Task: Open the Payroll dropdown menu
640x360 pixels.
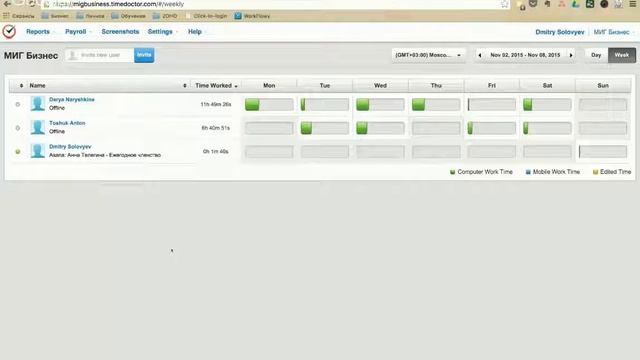Action: click(x=78, y=31)
